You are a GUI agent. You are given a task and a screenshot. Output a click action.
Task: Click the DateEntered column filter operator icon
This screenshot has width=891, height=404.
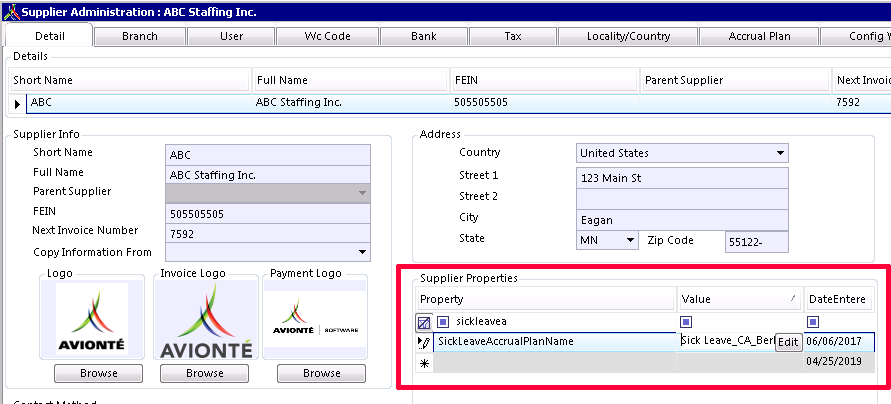click(813, 322)
